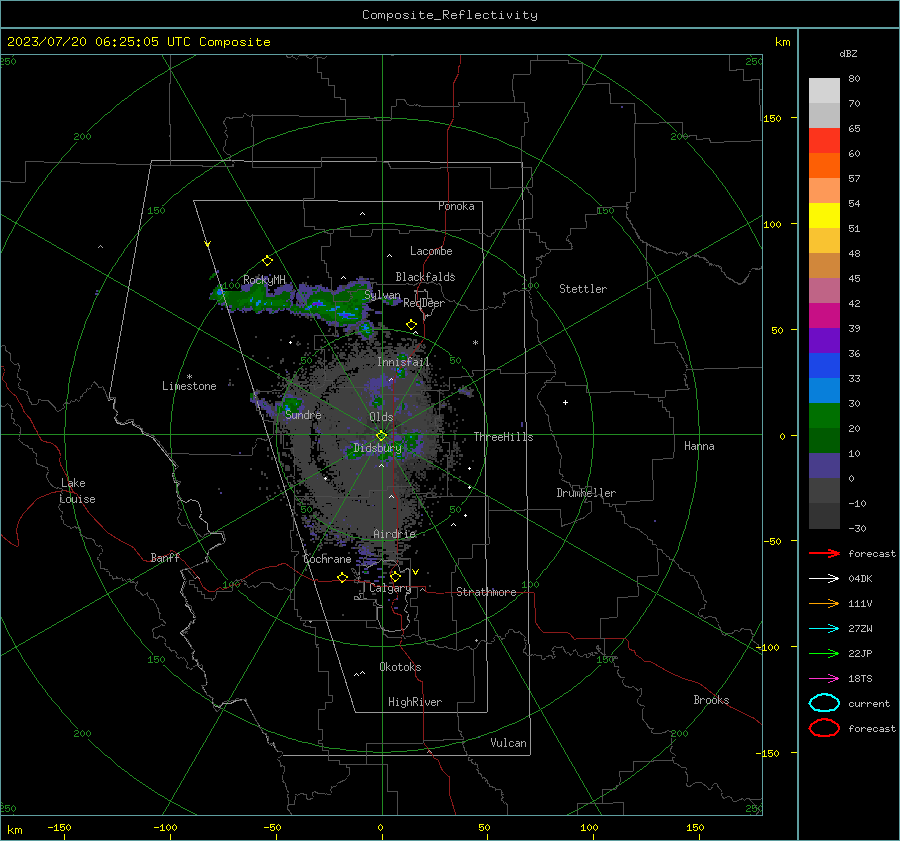This screenshot has width=900, height=841.
Task: Click the purple 36–39 dBZ color swatch
Action: 824,341
